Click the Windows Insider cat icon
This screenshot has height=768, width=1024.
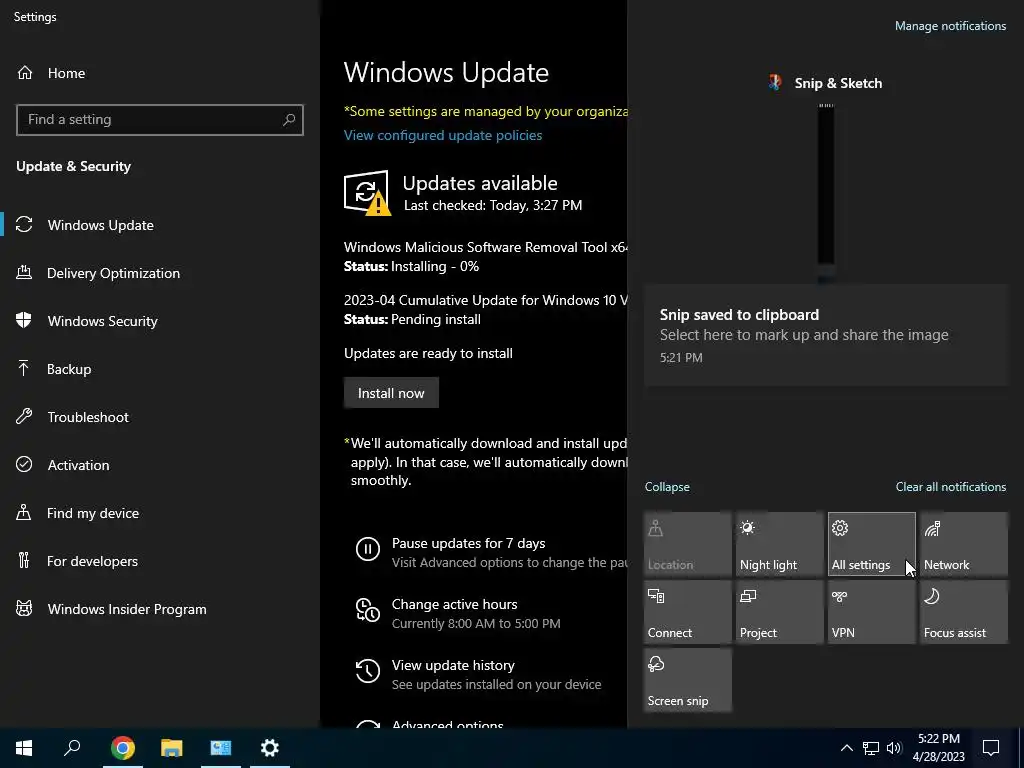tap(24, 609)
